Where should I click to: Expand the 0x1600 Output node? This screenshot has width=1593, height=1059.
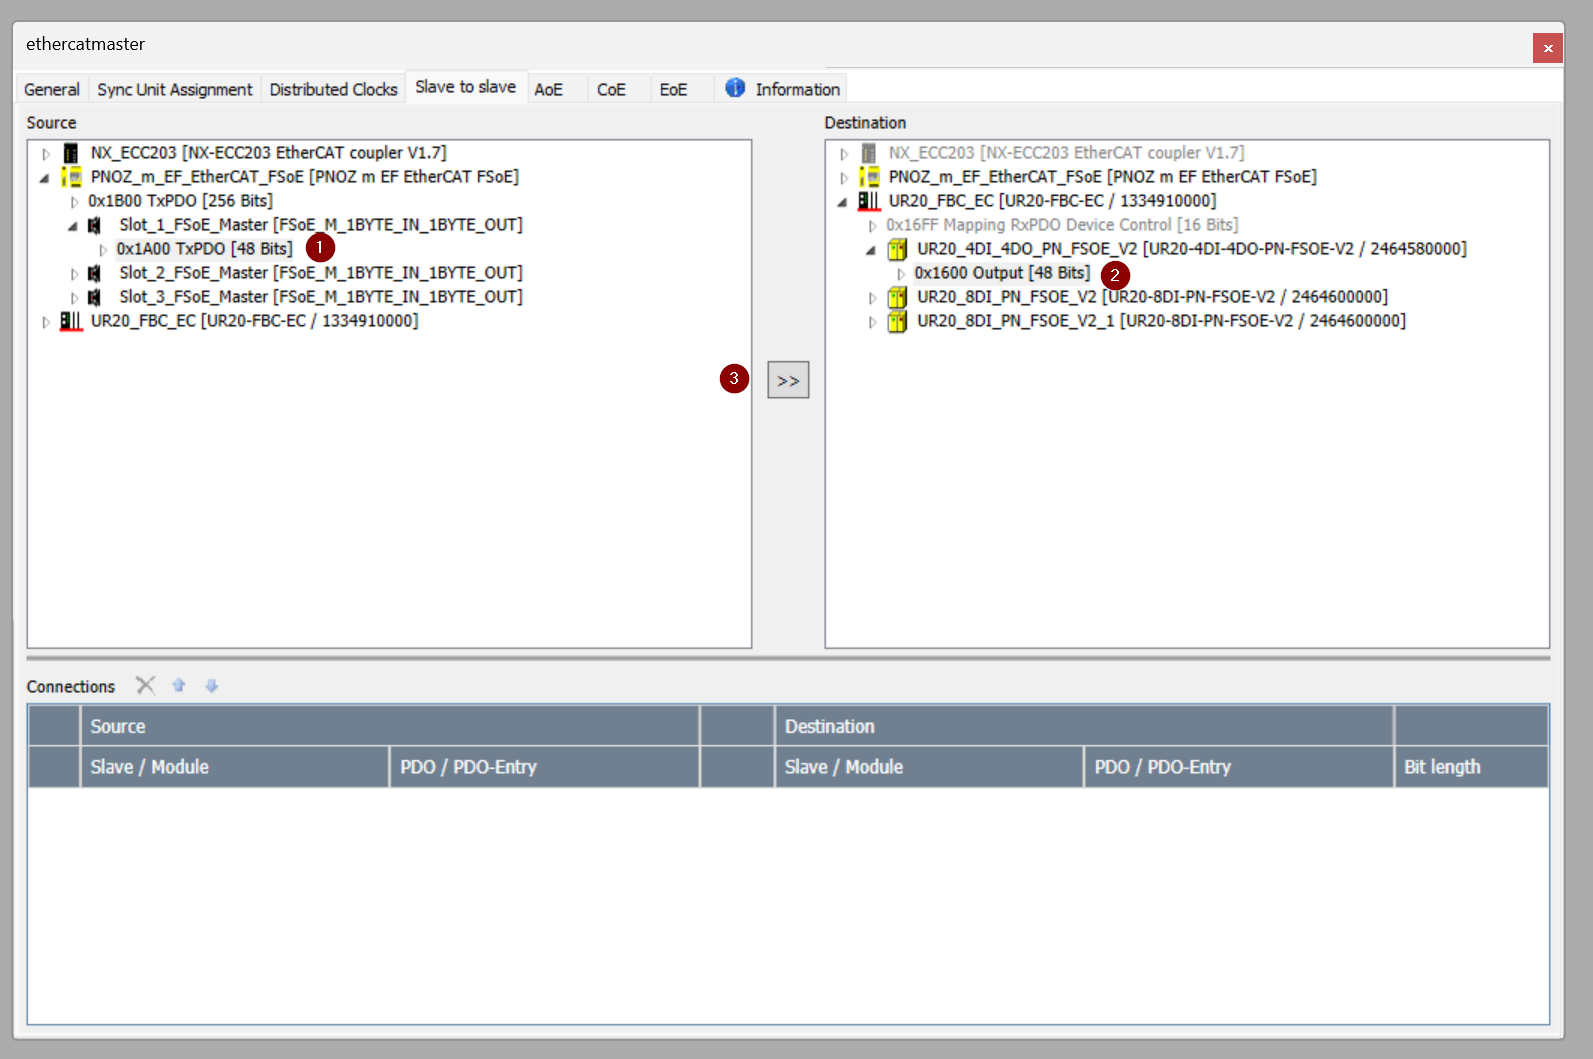(901, 274)
